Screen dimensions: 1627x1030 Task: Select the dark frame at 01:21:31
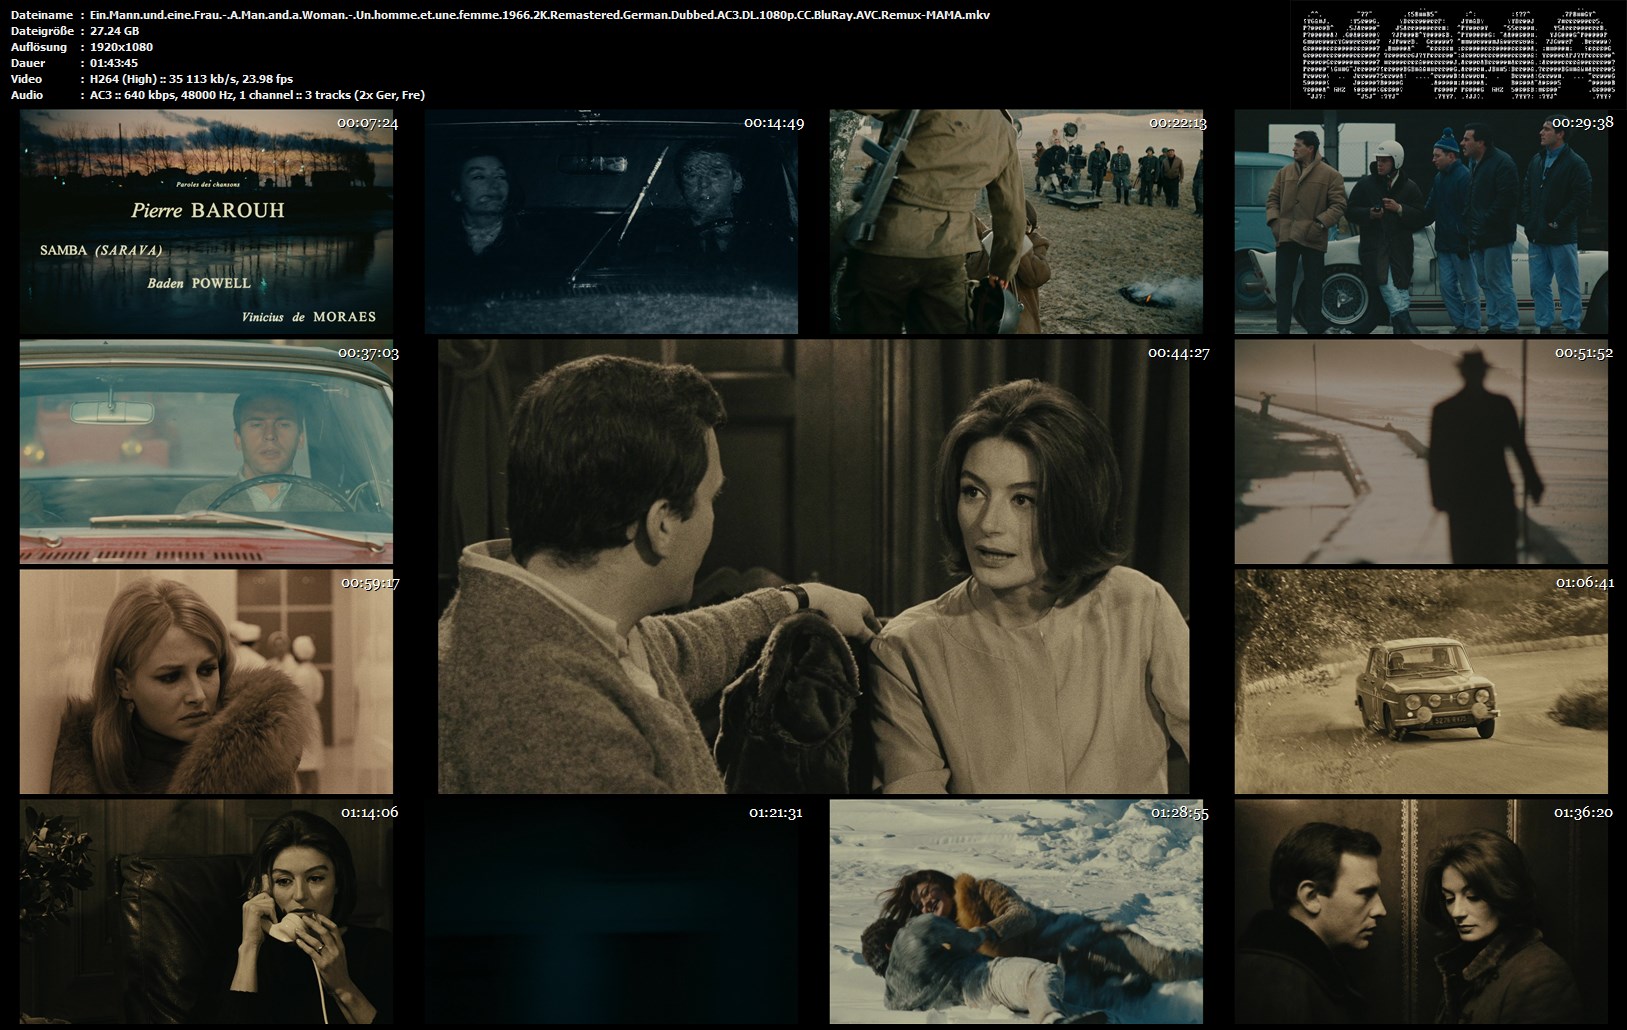(x=612, y=912)
